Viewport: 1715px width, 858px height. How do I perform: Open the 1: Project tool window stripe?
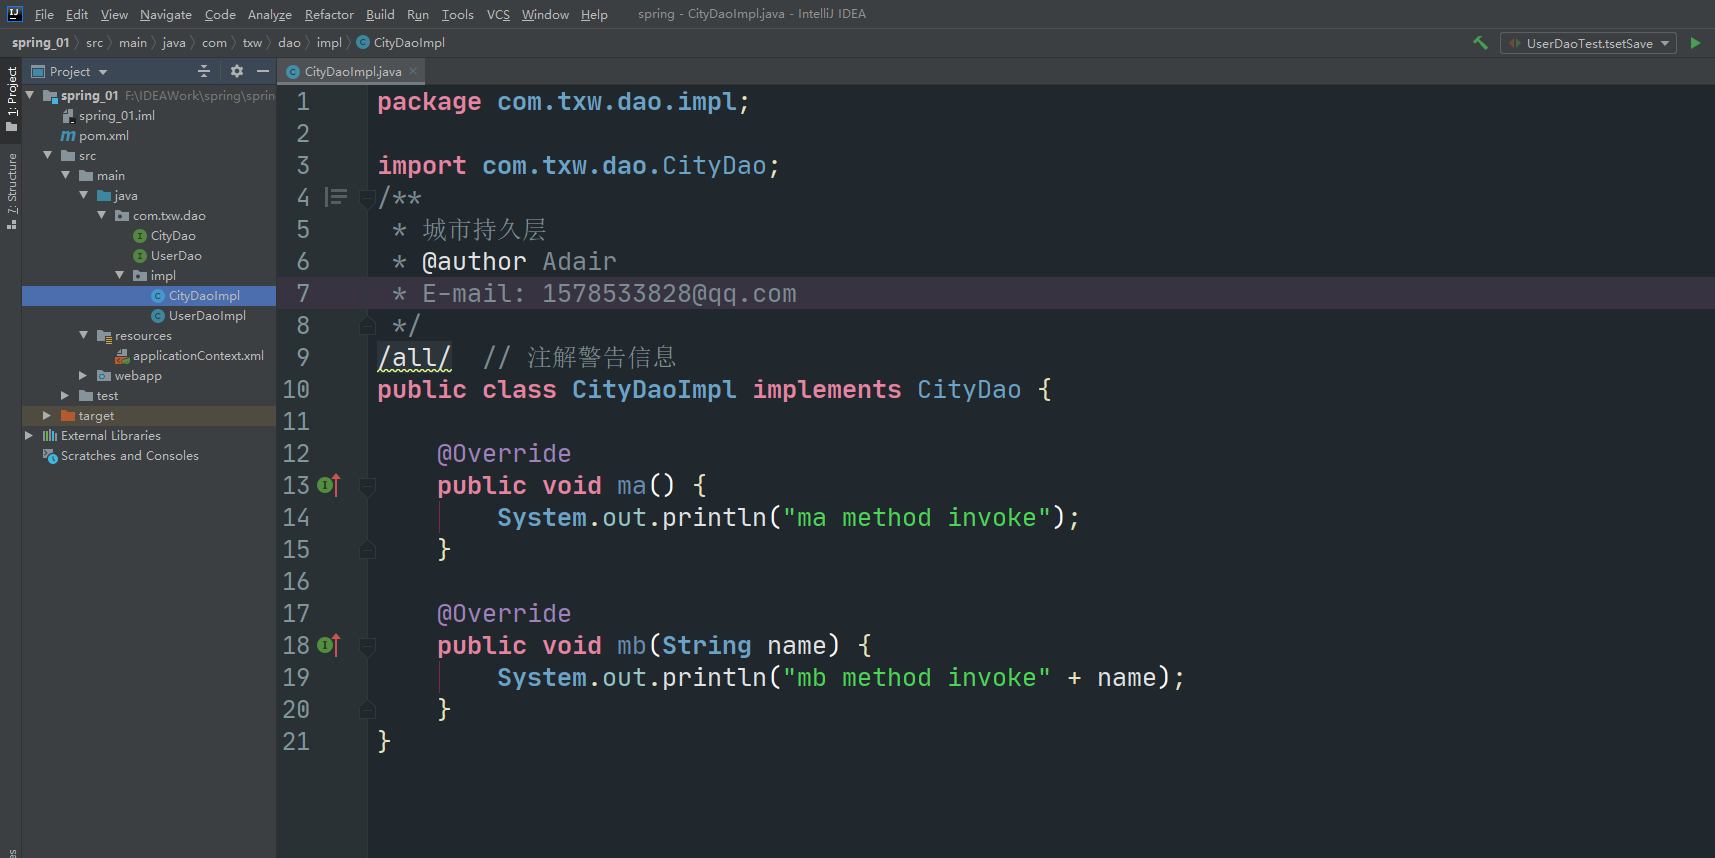[x=12, y=99]
